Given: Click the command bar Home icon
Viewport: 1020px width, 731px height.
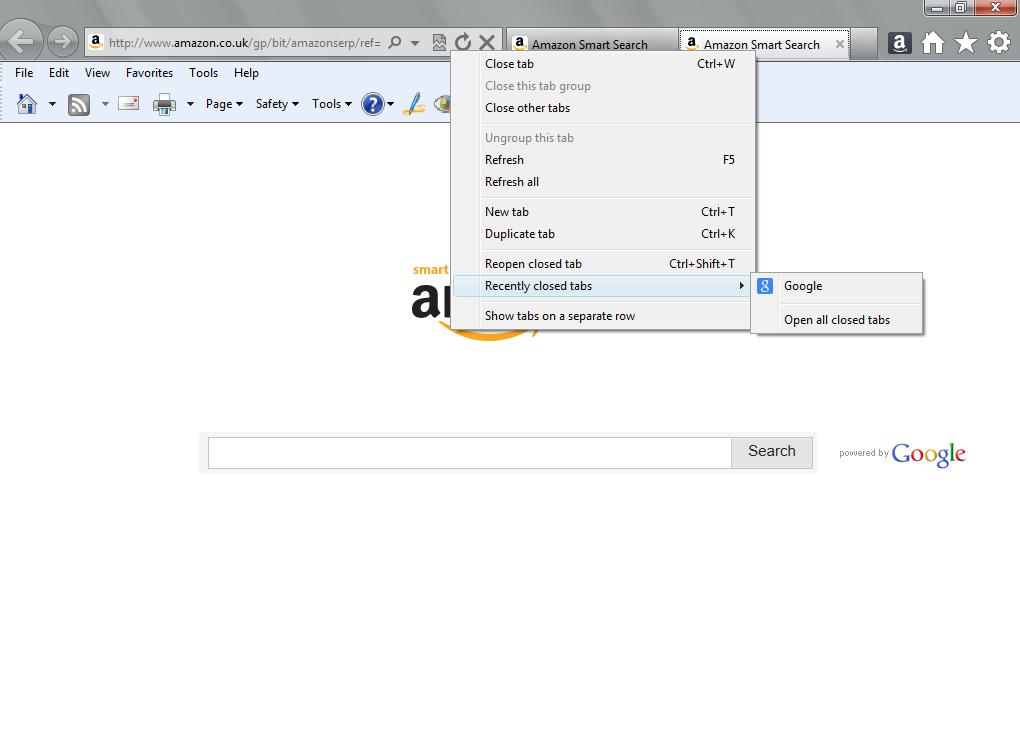Looking at the screenshot, I should [x=27, y=104].
